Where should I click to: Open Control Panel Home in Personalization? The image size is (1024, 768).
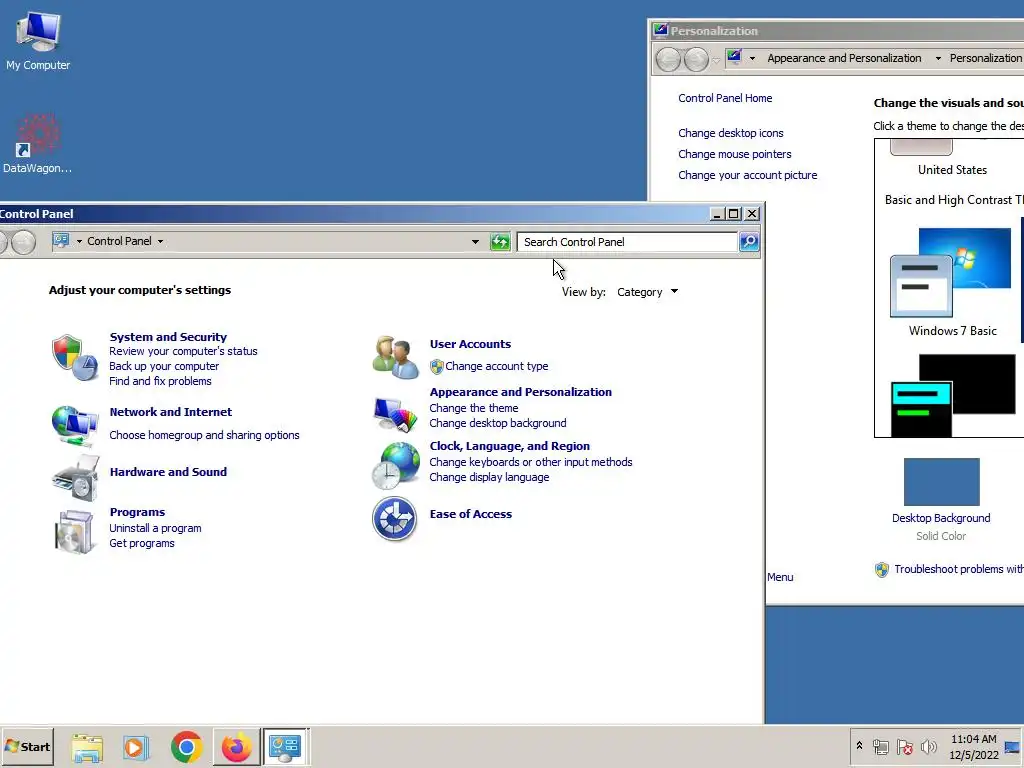point(725,98)
